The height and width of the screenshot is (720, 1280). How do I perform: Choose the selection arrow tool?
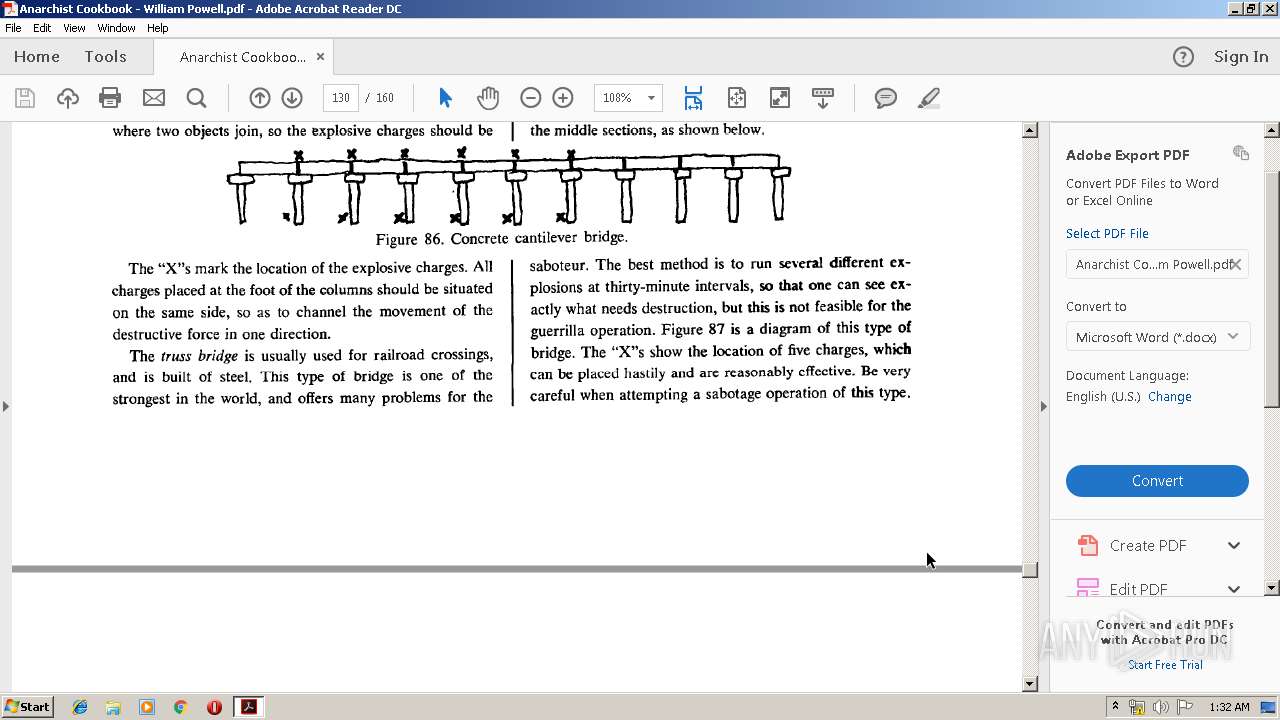pyautogui.click(x=445, y=98)
